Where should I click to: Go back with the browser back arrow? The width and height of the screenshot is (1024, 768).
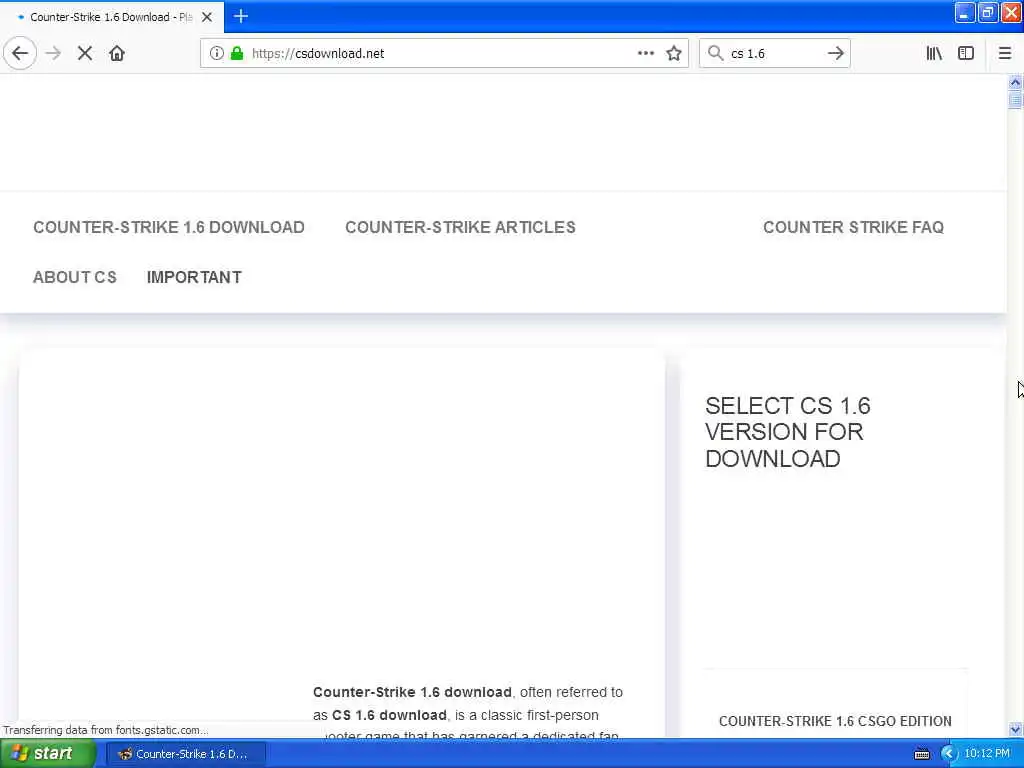[x=20, y=54]
